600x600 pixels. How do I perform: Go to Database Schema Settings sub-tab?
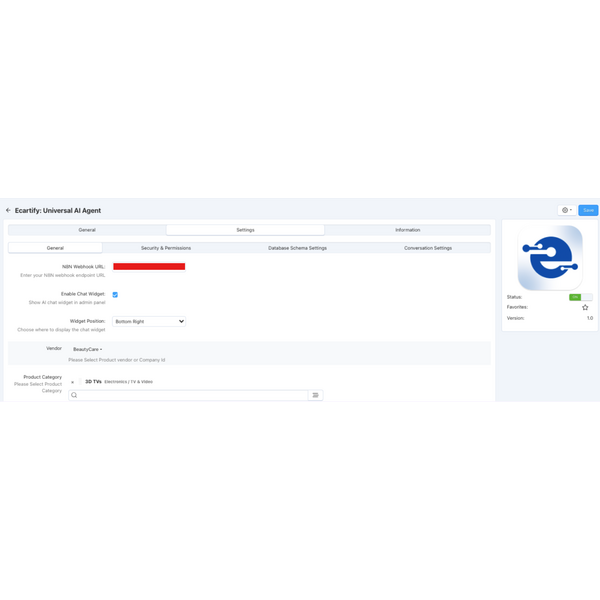tap(297, 248)
